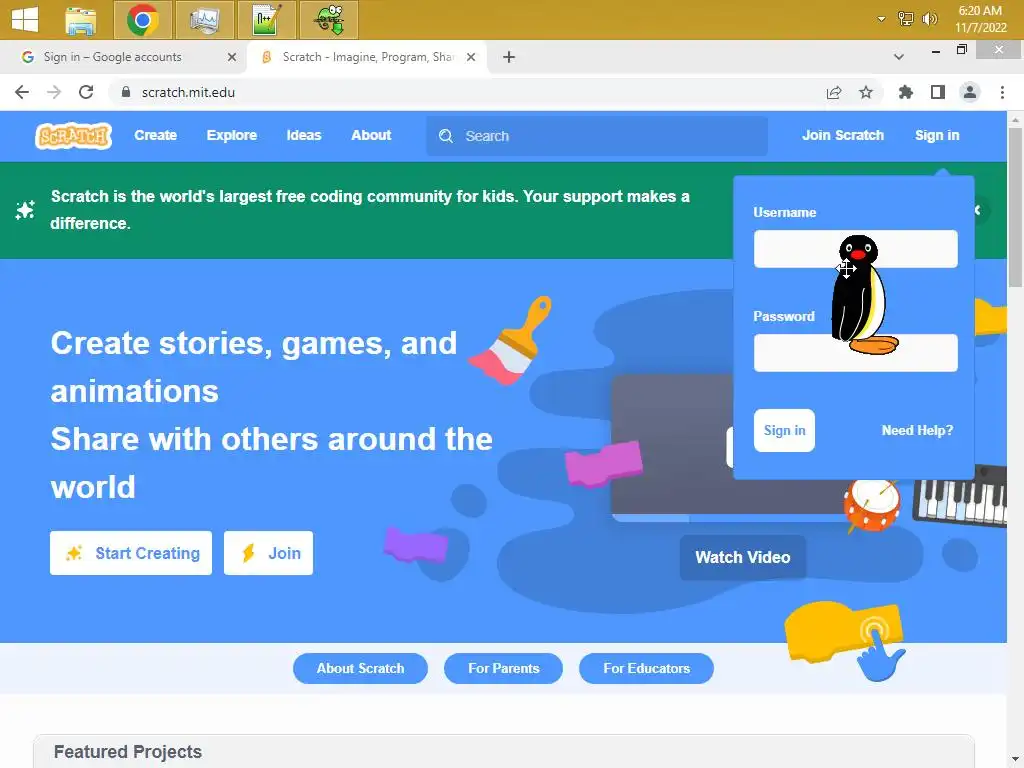Play the Watch Video button
The image size is (1024, 768).
click(743, 557)
